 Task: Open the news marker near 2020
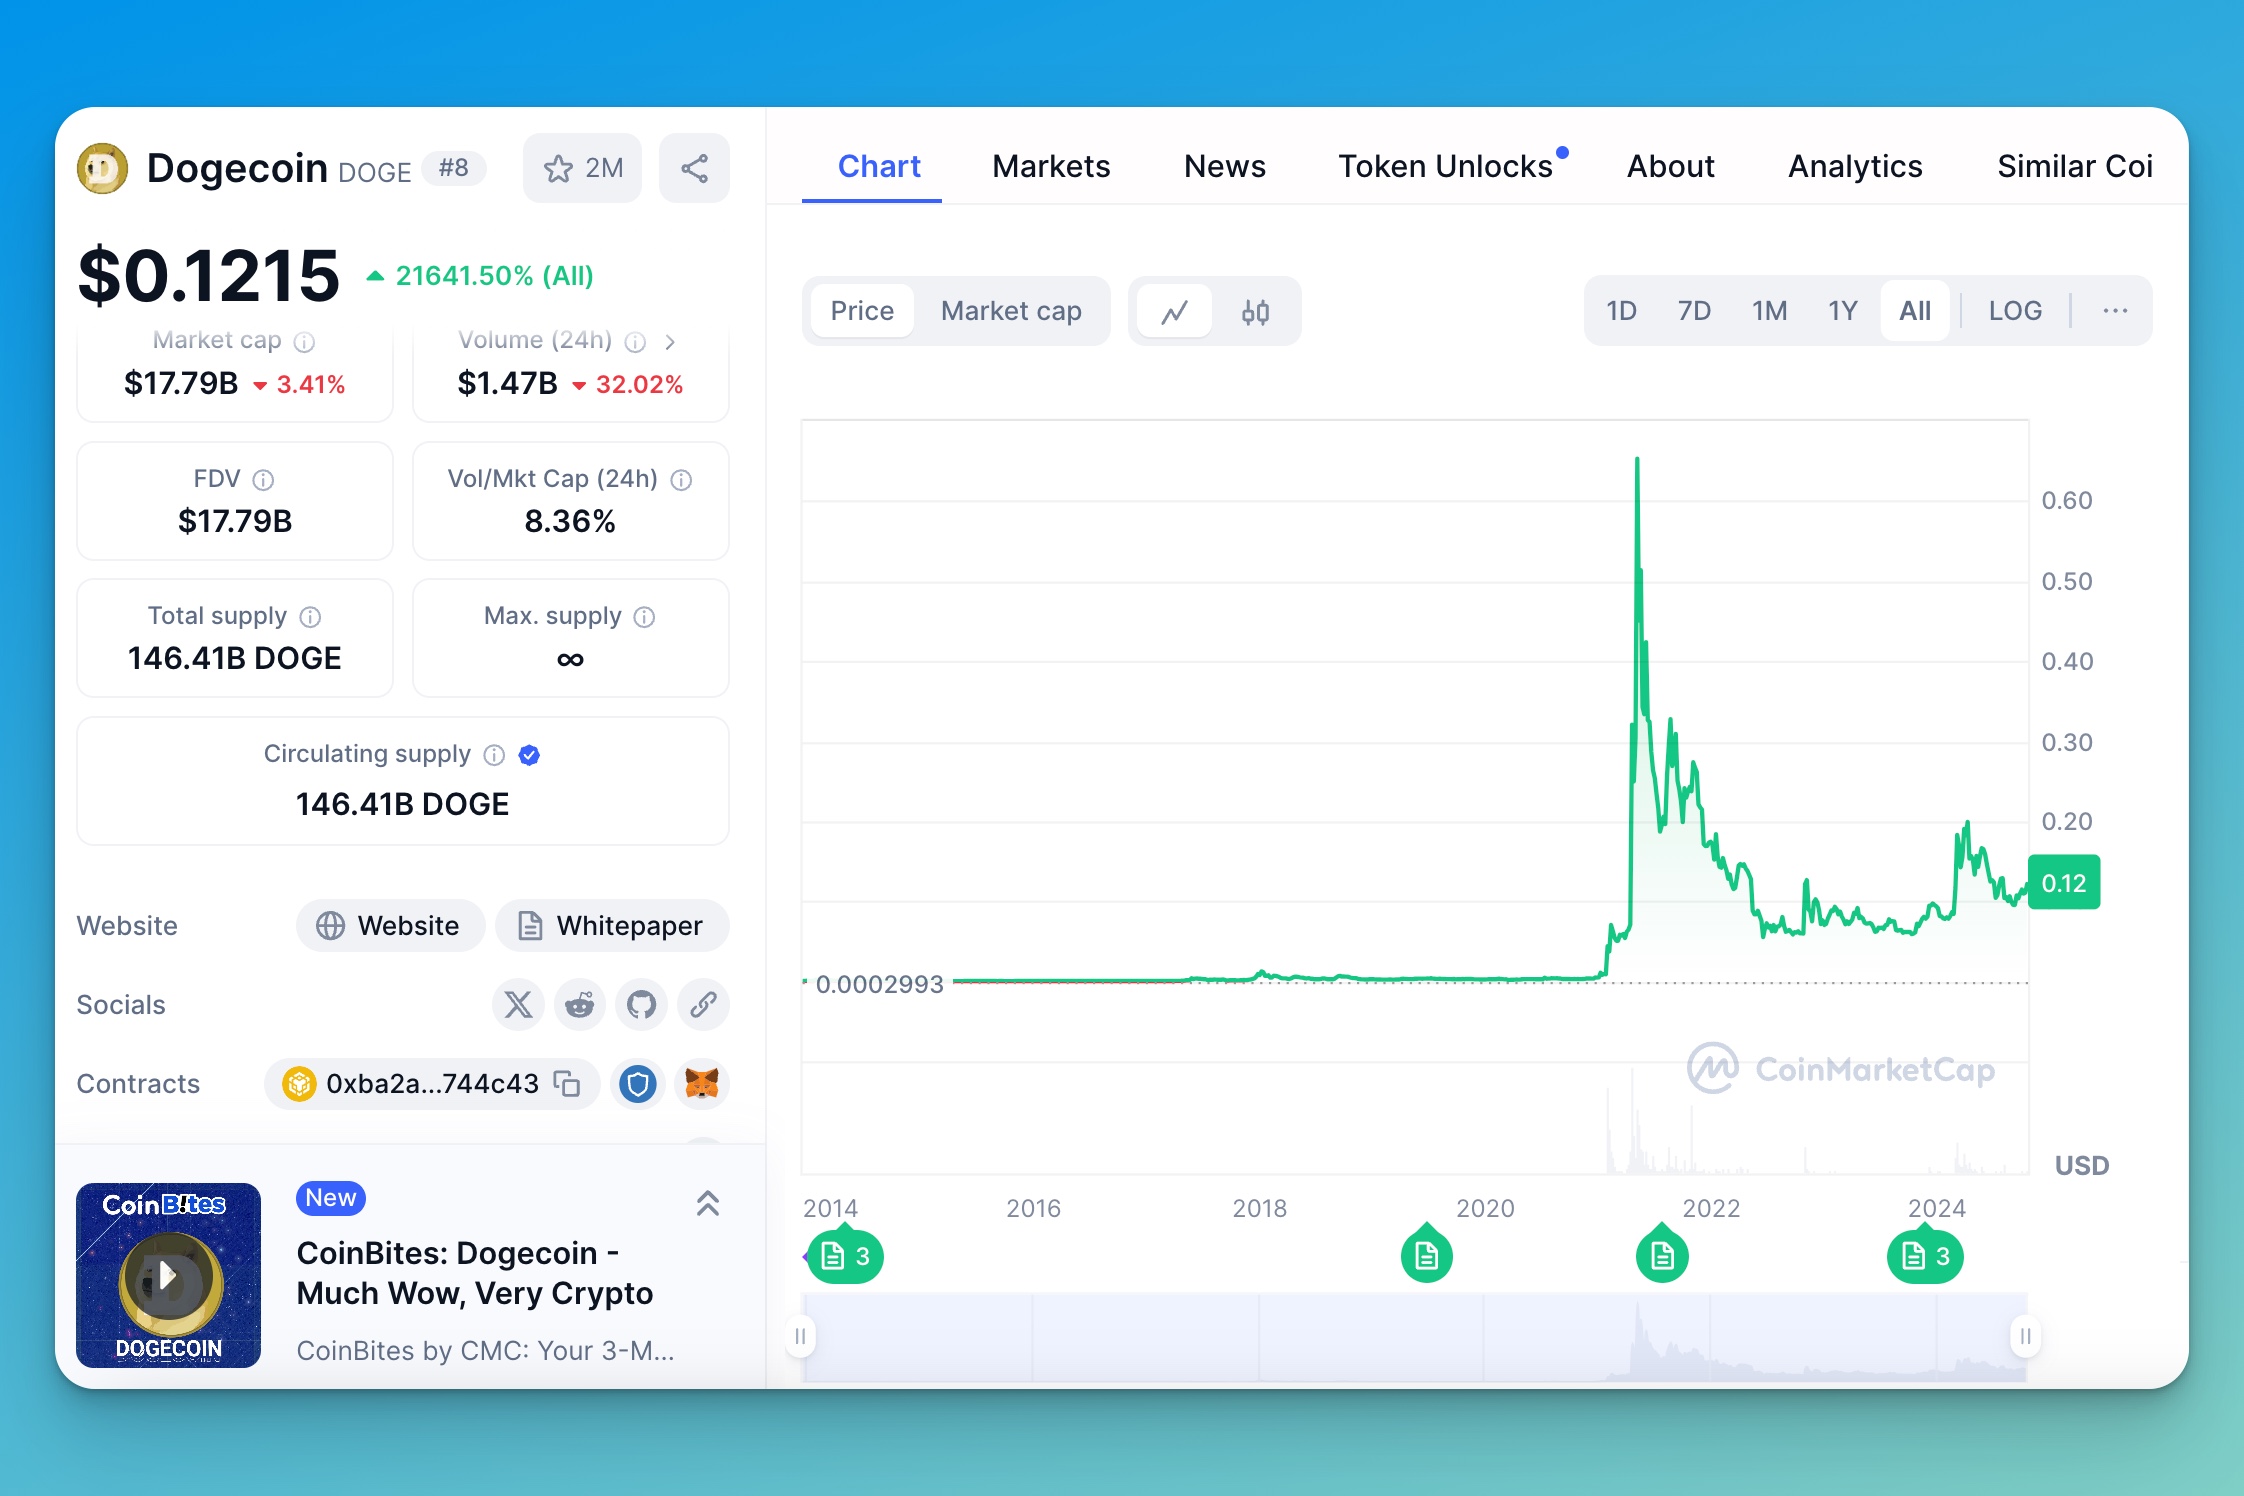1426,1255
